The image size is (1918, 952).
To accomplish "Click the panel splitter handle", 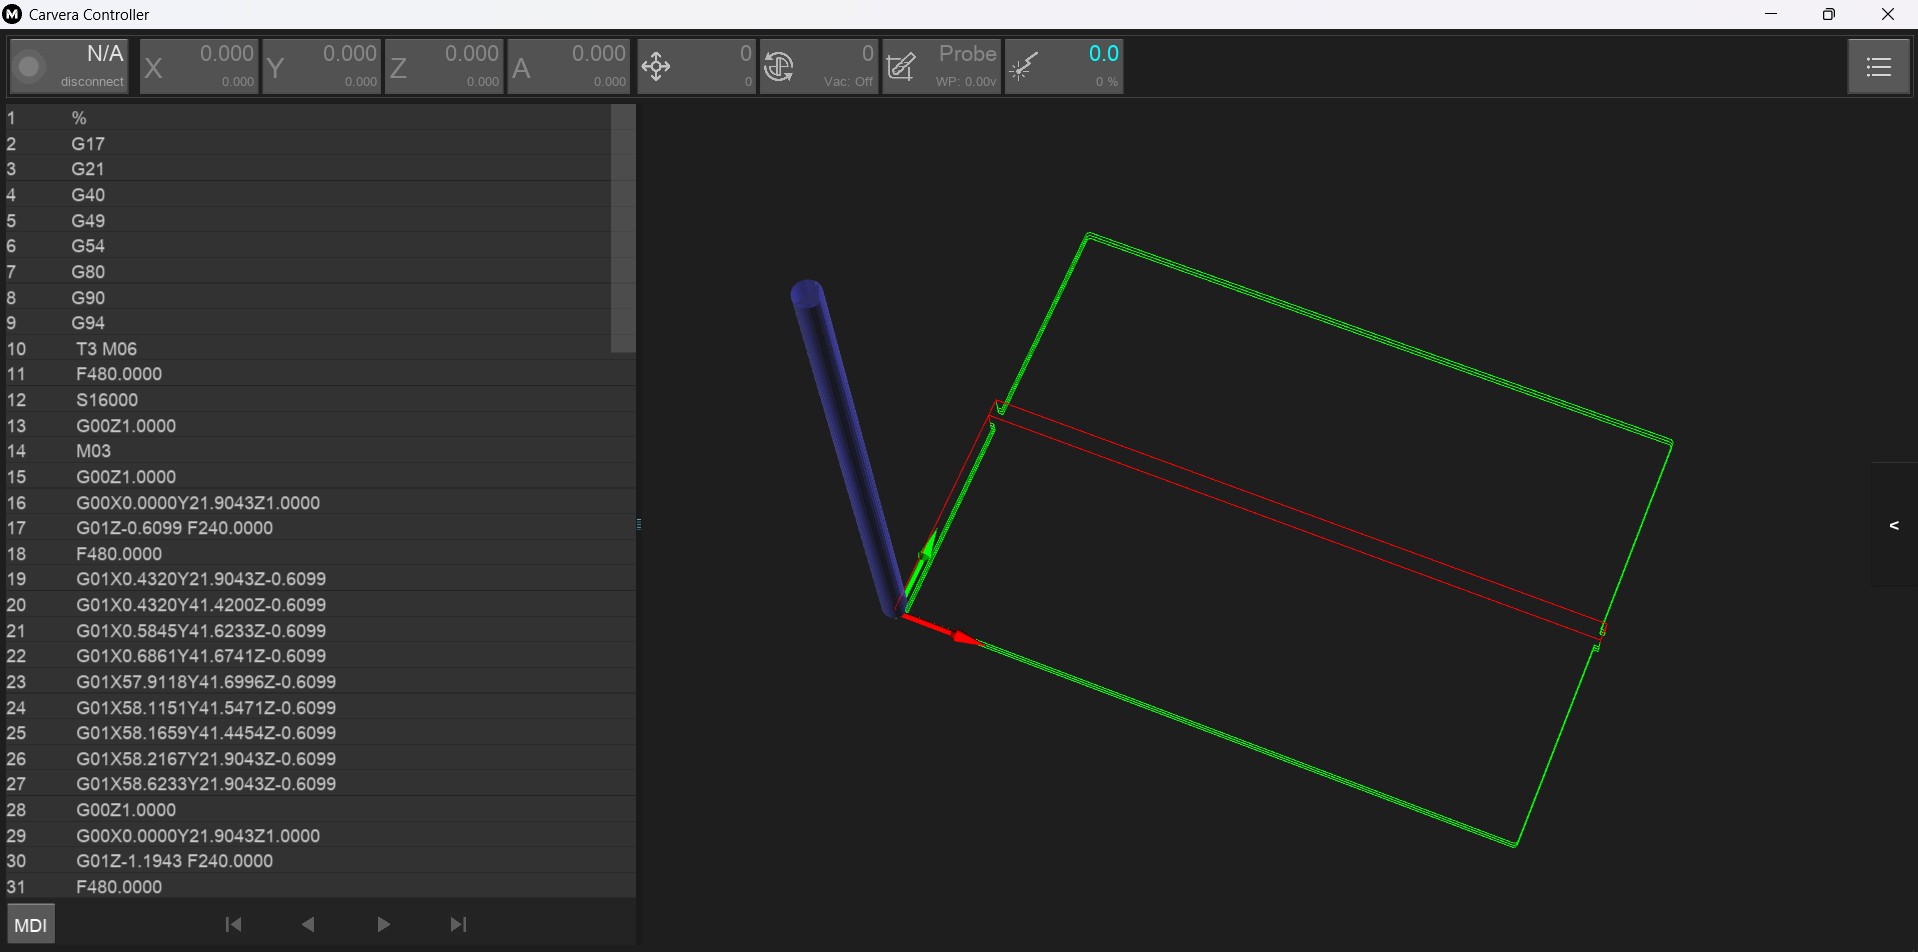I will pos(638,523).
